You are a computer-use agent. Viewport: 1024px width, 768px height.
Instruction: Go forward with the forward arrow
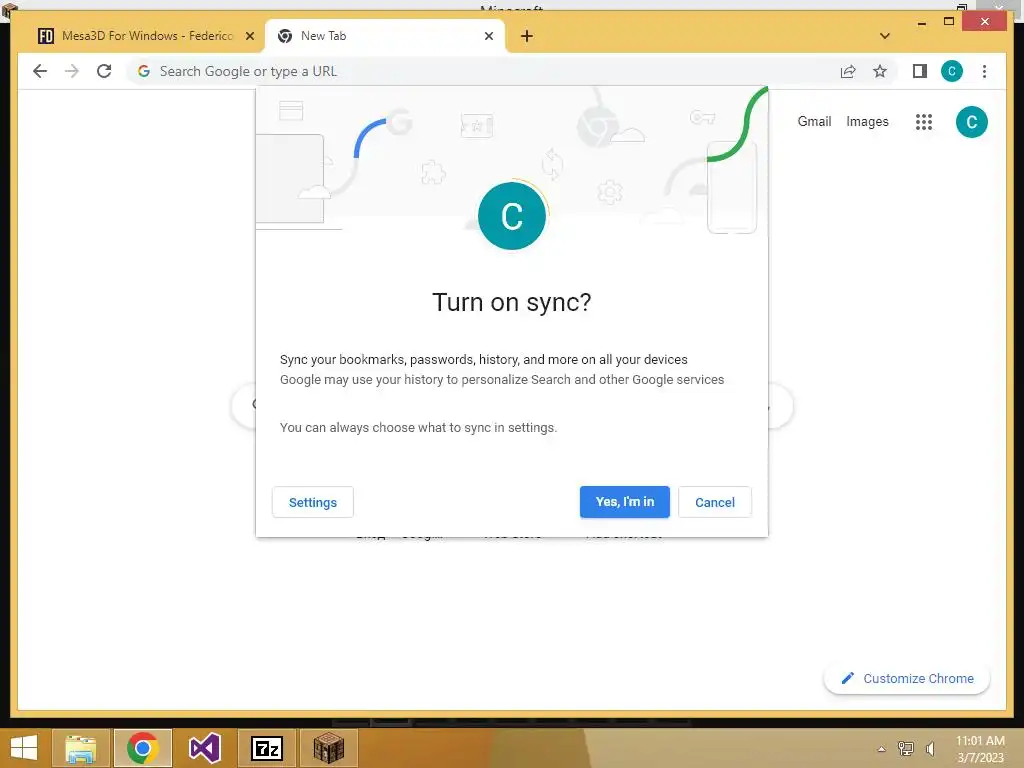(72, 71)
